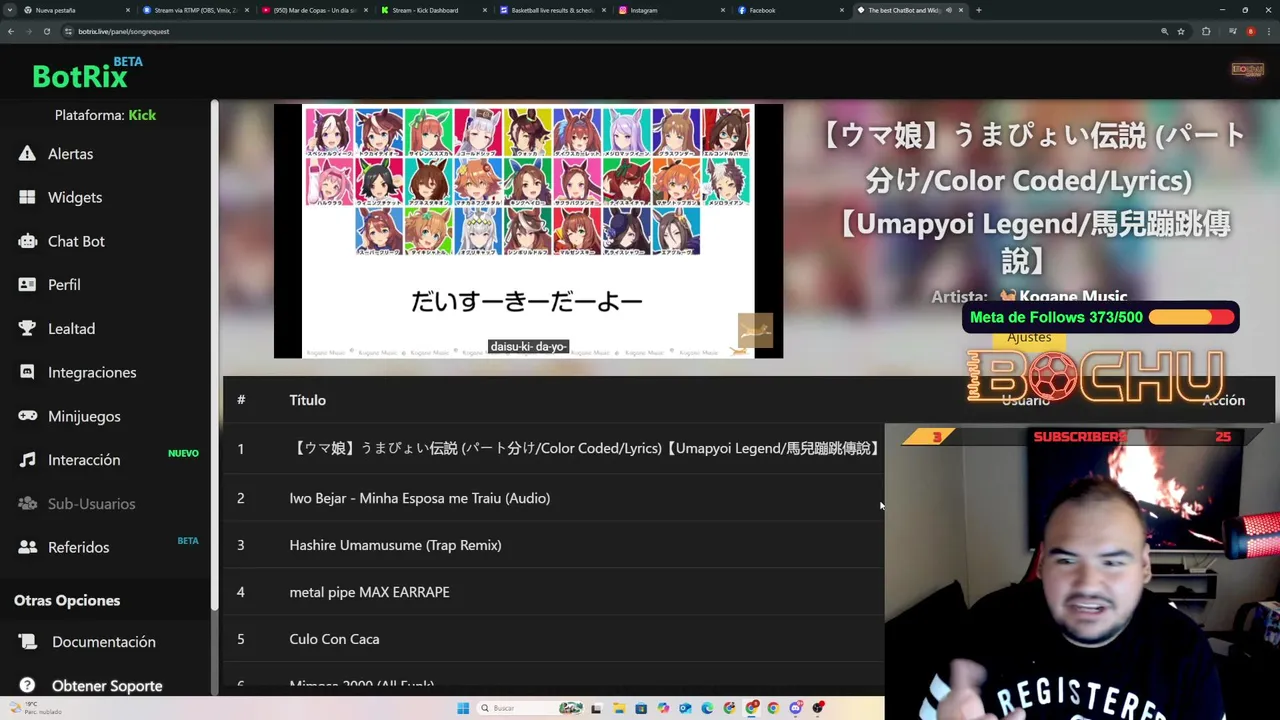This screenshot has height=720, width=1280.
Task: Click the Interacción music note icon
Action: point(27,460)
